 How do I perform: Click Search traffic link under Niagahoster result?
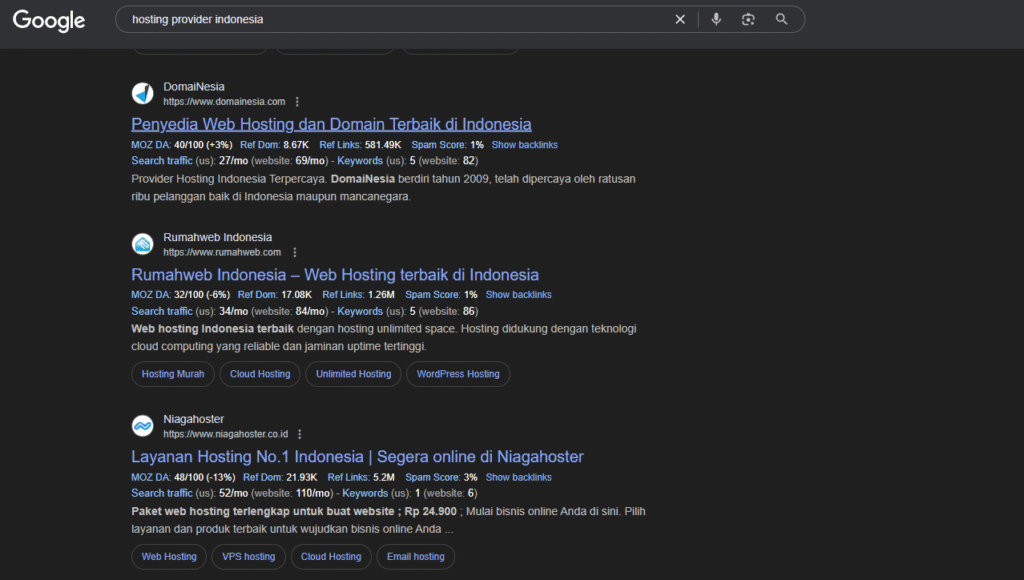coord(162,493)
